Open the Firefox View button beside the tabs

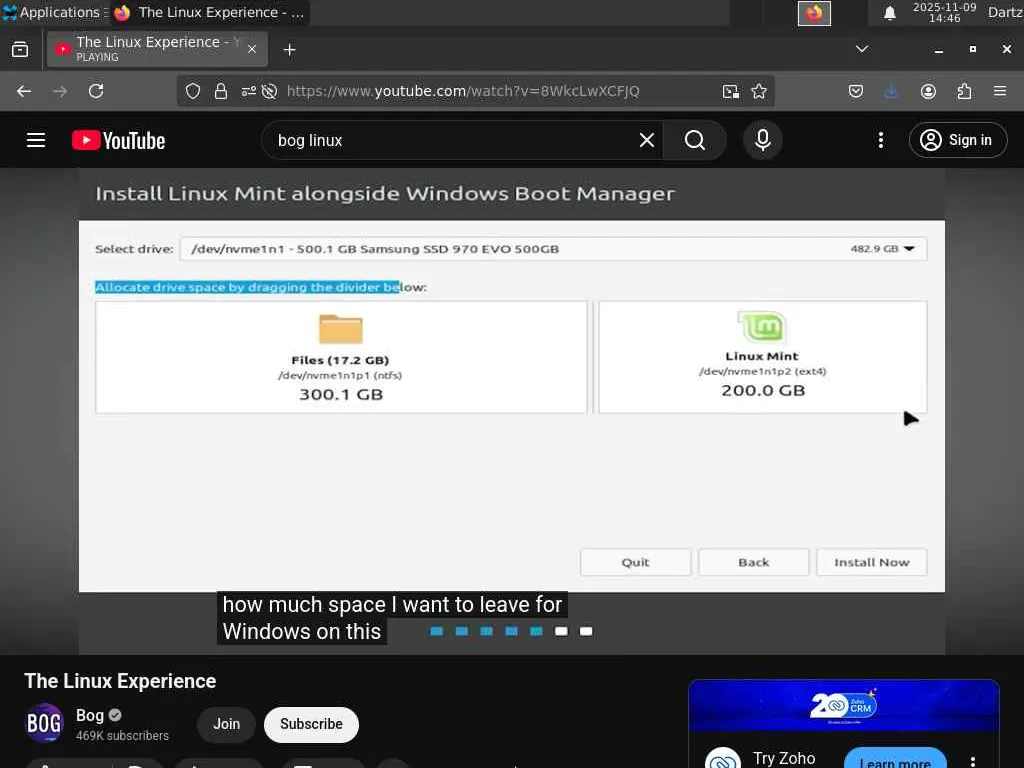(20, 50)
